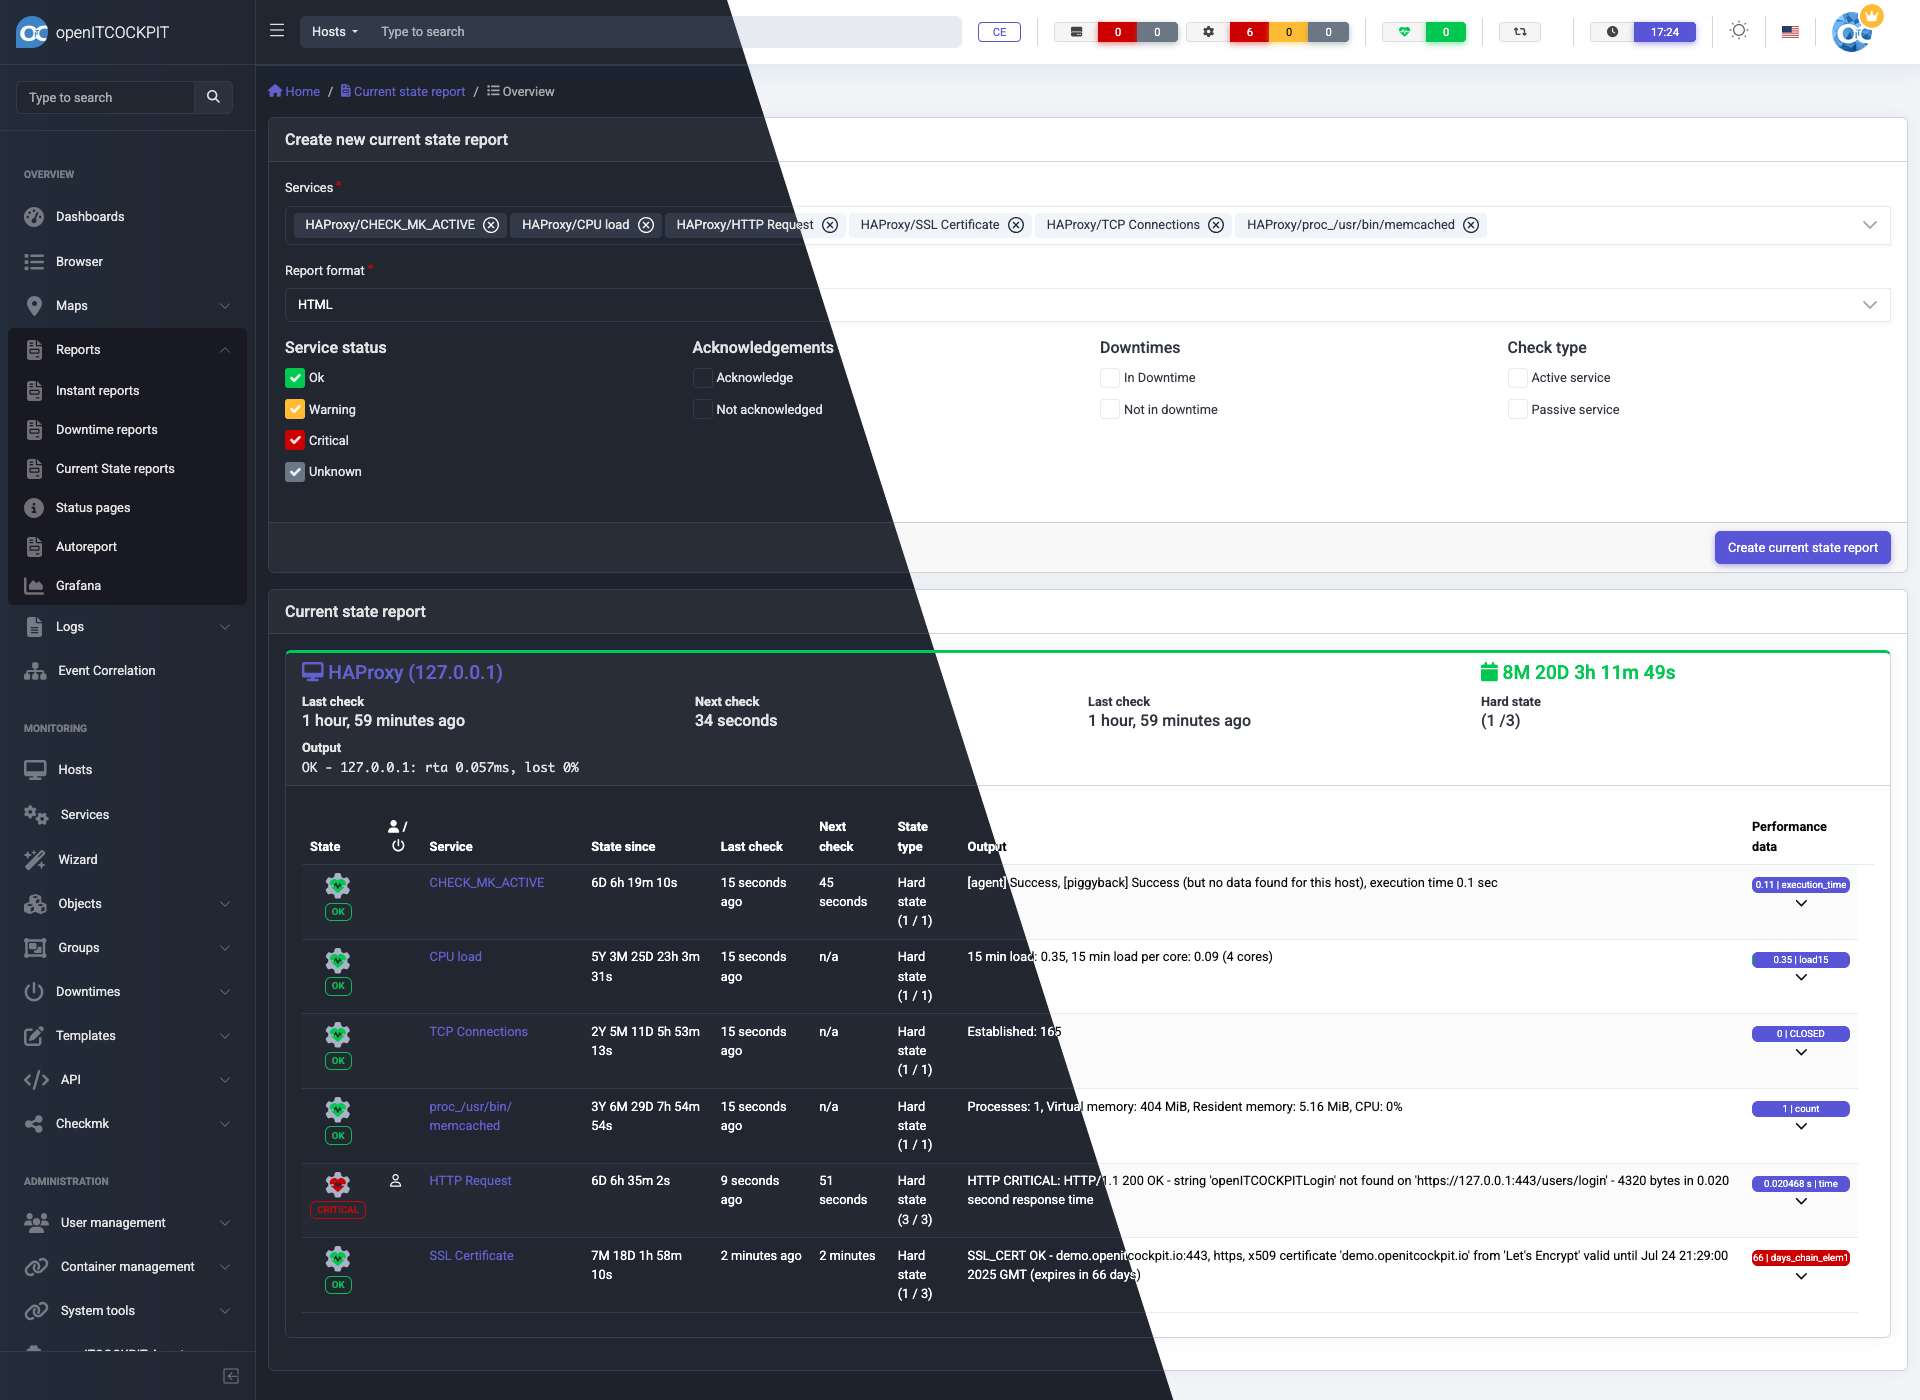1920x1400 pixels.
Task: Remove HAProxy/CPU load service tag
Action: pos(646,225)
